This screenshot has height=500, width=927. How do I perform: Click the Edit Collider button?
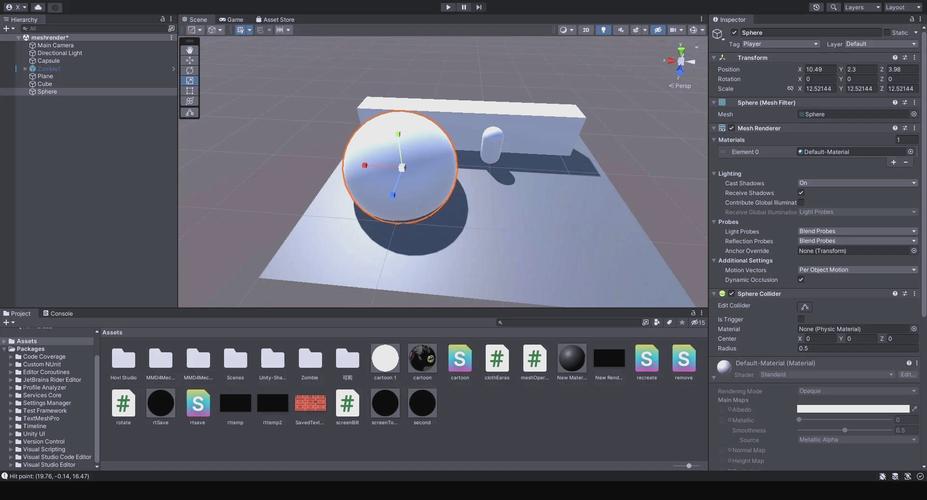(805, 307)
